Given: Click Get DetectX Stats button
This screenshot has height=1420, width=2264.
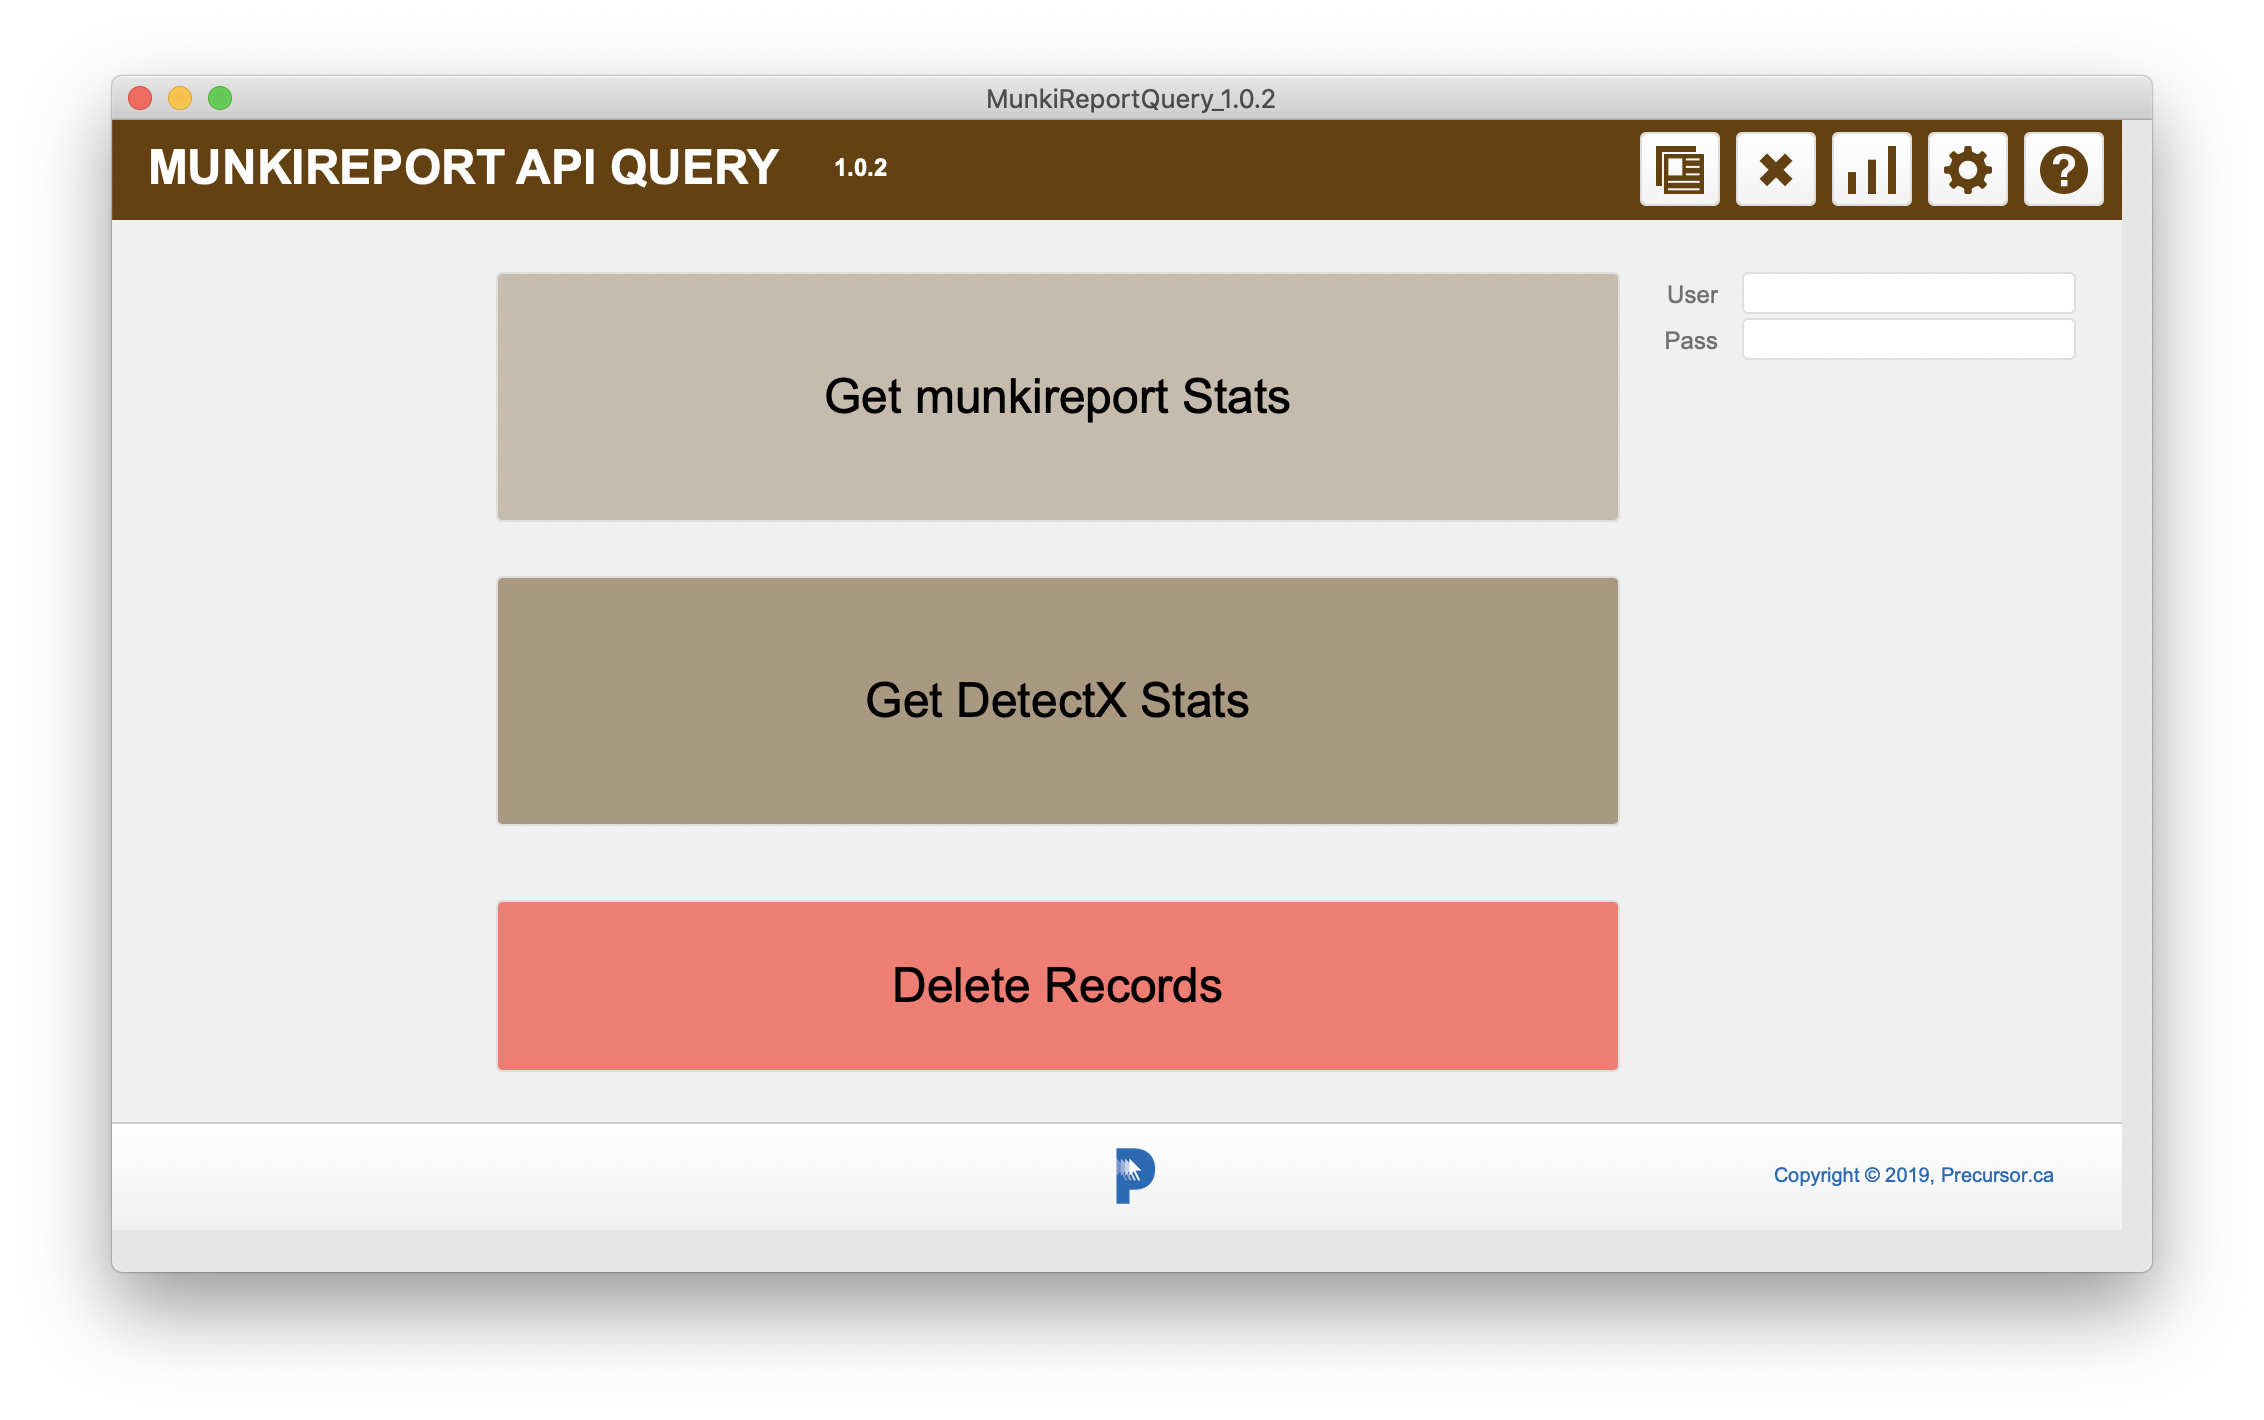Looking at the screenshot, I should coord(1058,701).
